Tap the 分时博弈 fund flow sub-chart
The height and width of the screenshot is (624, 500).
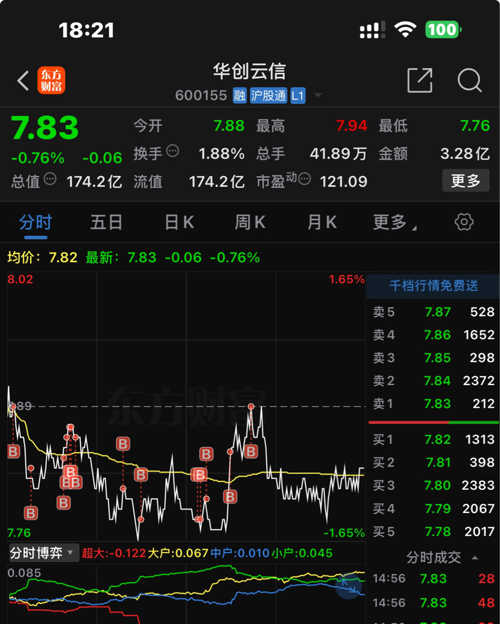(186, 594)
